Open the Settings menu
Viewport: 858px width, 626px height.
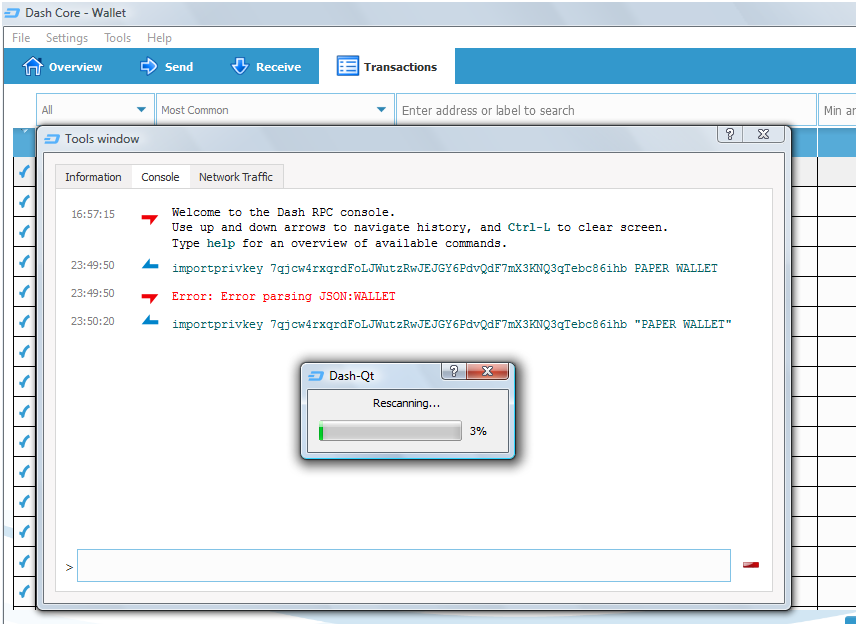[x=67, y=38]
